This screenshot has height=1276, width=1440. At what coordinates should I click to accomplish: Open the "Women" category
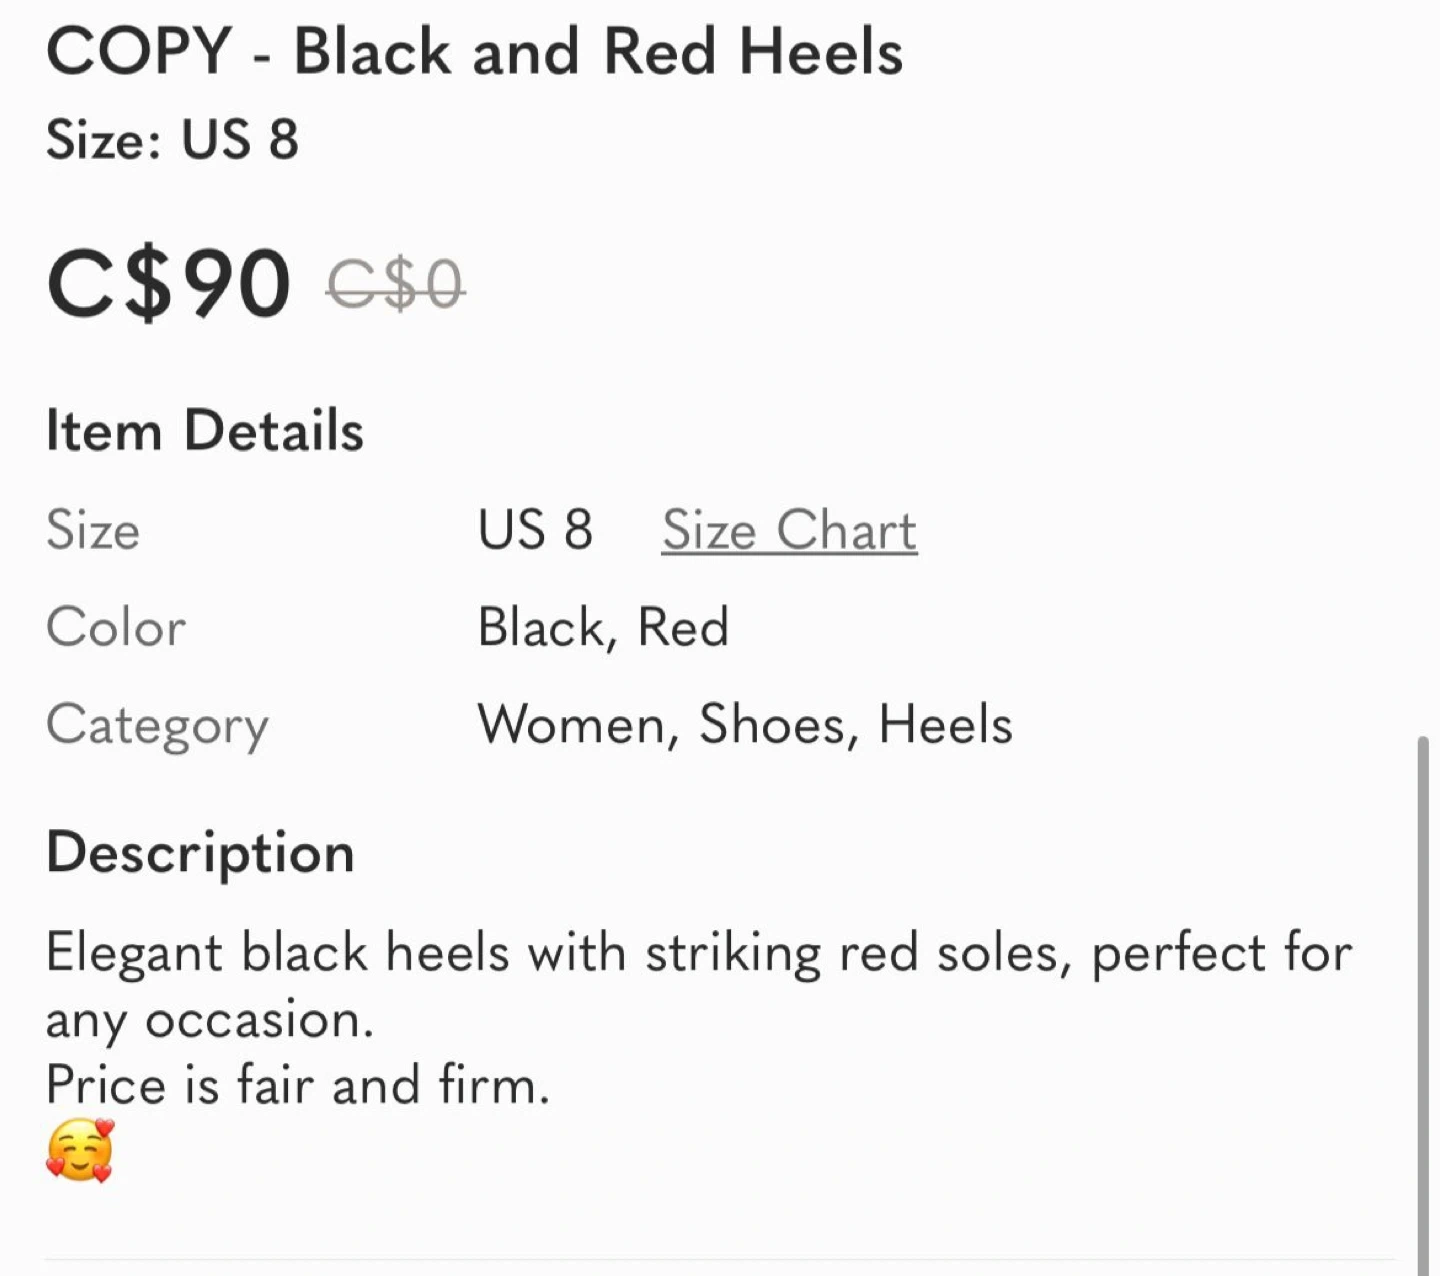pos(572,725)
